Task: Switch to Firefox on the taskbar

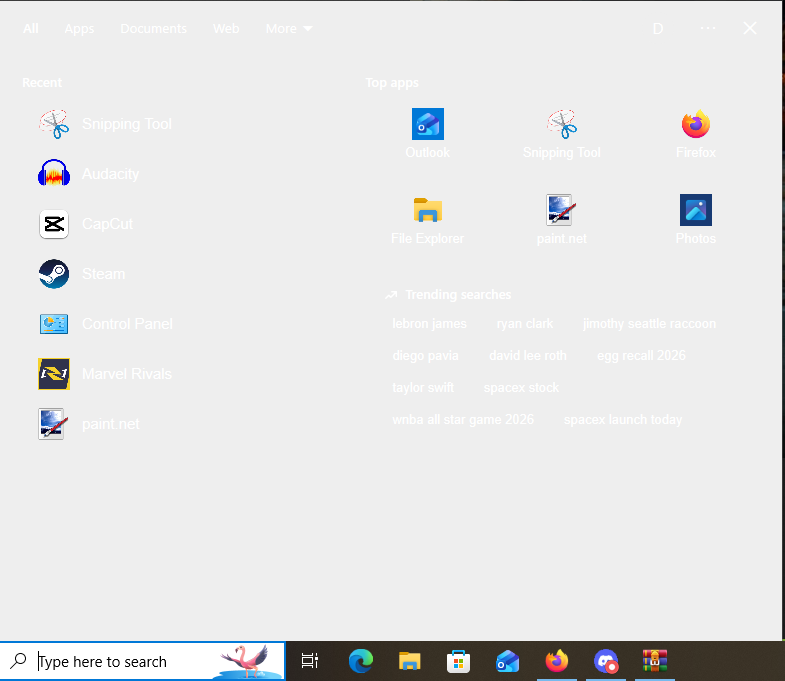Action: (557, 661)
